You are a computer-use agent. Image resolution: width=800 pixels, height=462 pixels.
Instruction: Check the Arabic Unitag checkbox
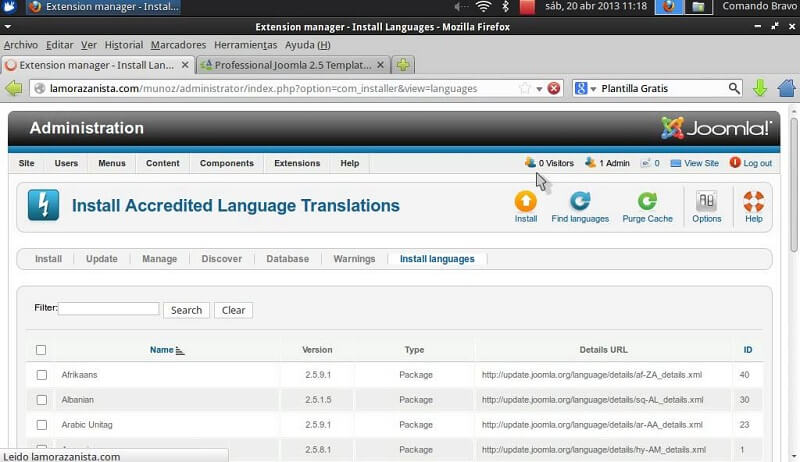[x=42, y=425]
